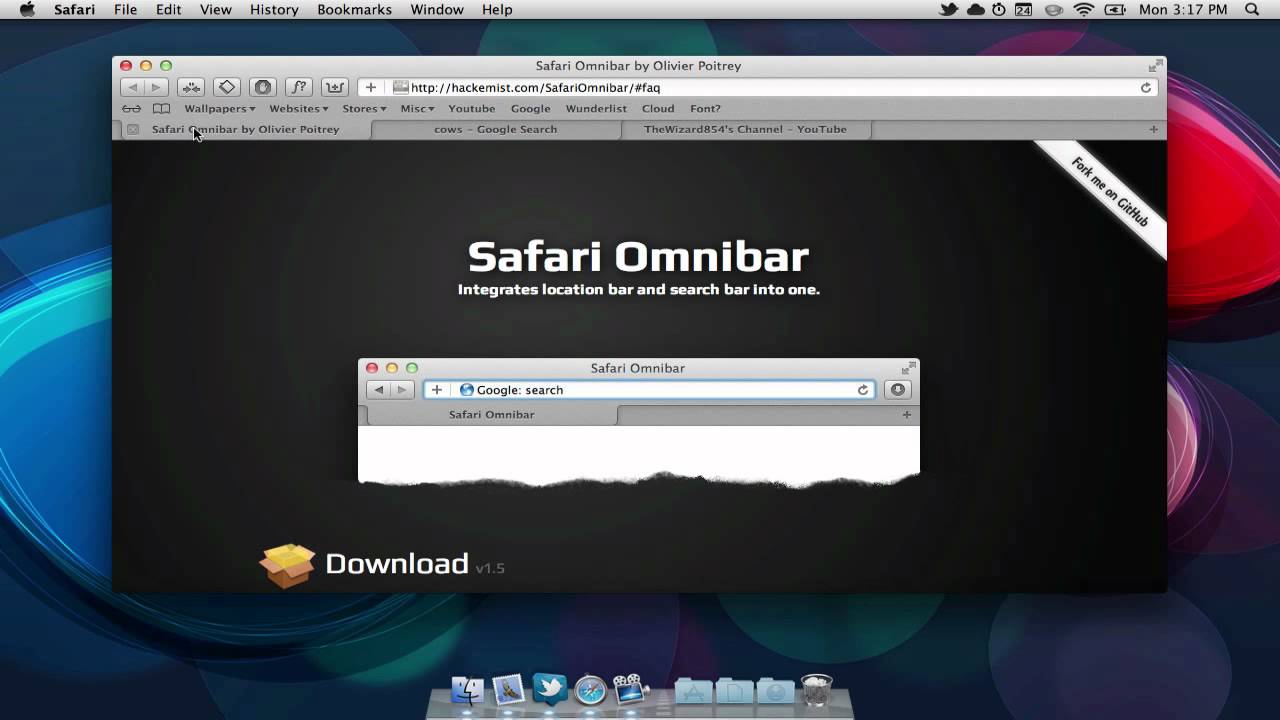Viewport: 1280px width, 720px height.
Task: Click the 'Safari Omnibar' page heading
Action: [x=638, y=256]
